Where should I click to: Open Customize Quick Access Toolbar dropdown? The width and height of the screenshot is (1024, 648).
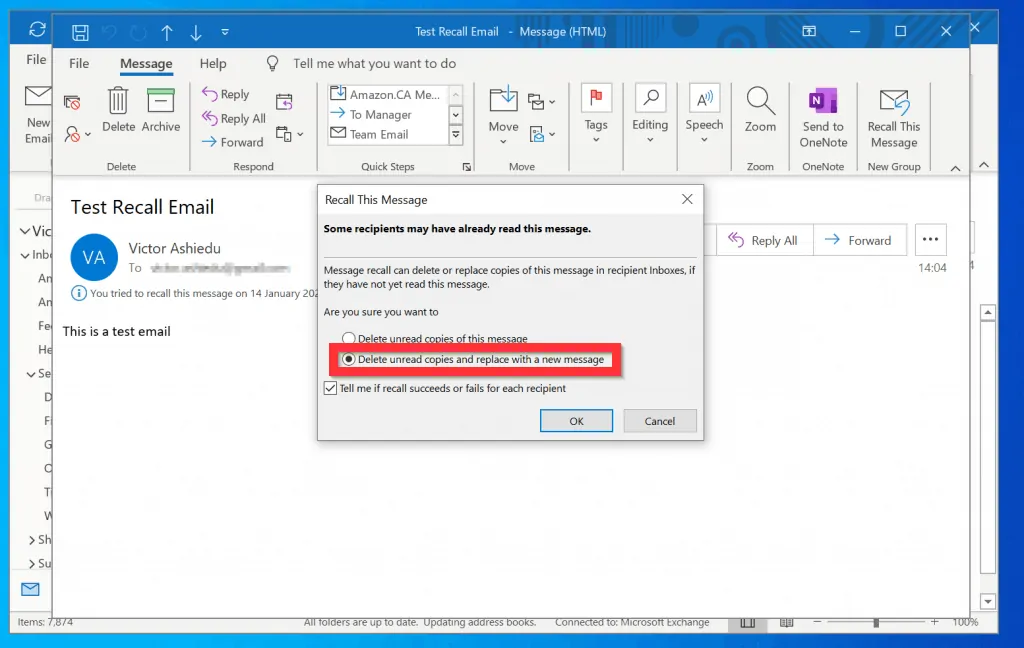(225, 32)
